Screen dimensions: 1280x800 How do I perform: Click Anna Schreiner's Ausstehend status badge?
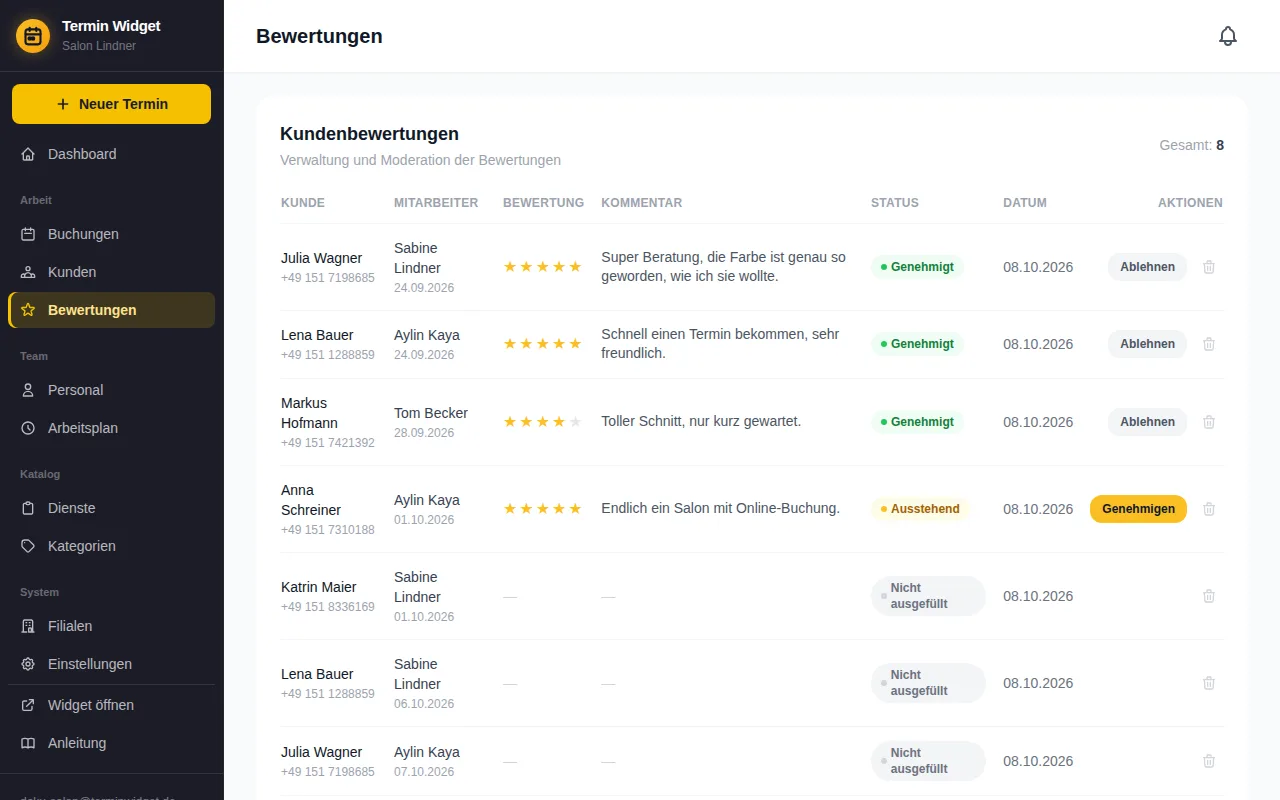pos(920,509)
